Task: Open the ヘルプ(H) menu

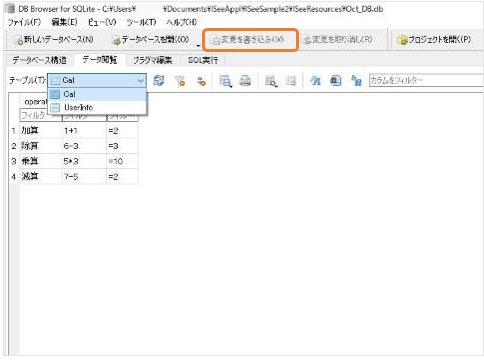Action: (182, 22)
